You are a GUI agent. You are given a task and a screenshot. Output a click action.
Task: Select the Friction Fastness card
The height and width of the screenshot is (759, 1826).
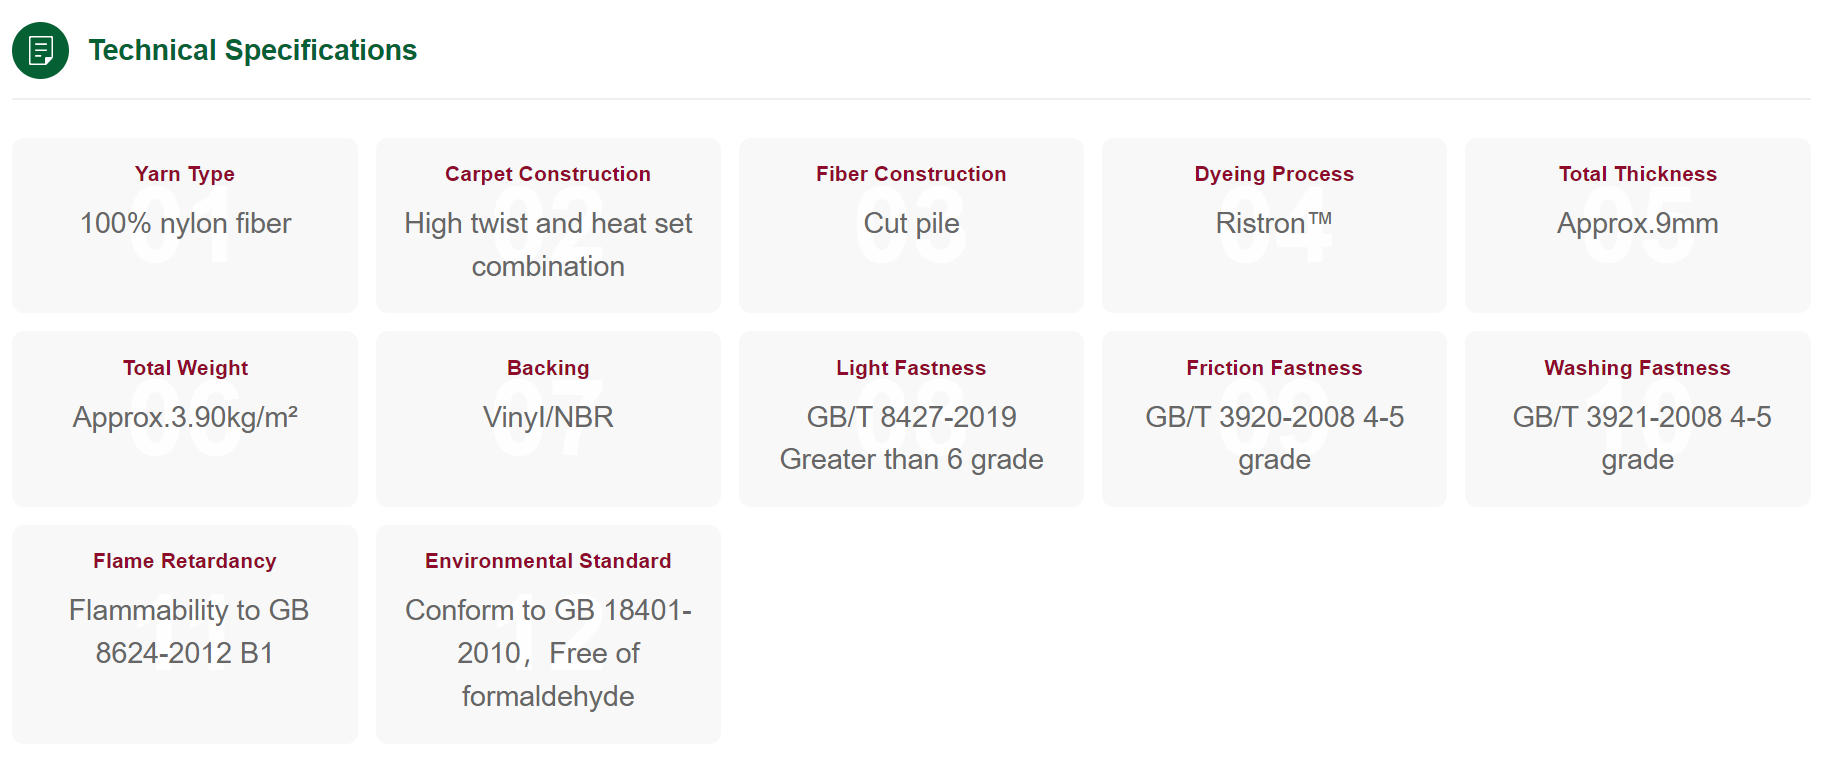click(1274, 419)
